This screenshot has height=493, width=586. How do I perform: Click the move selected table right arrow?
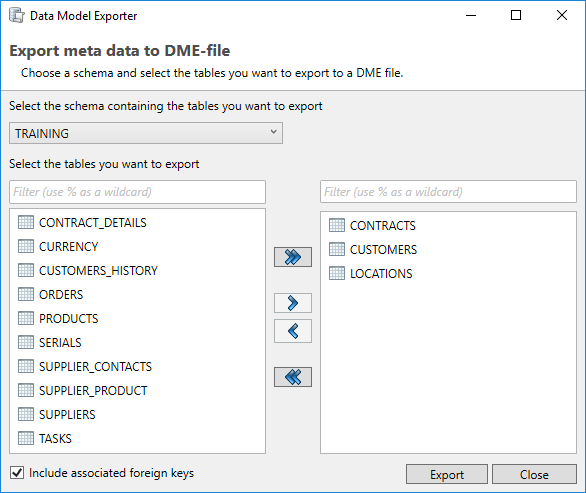(x=293, y=303)
